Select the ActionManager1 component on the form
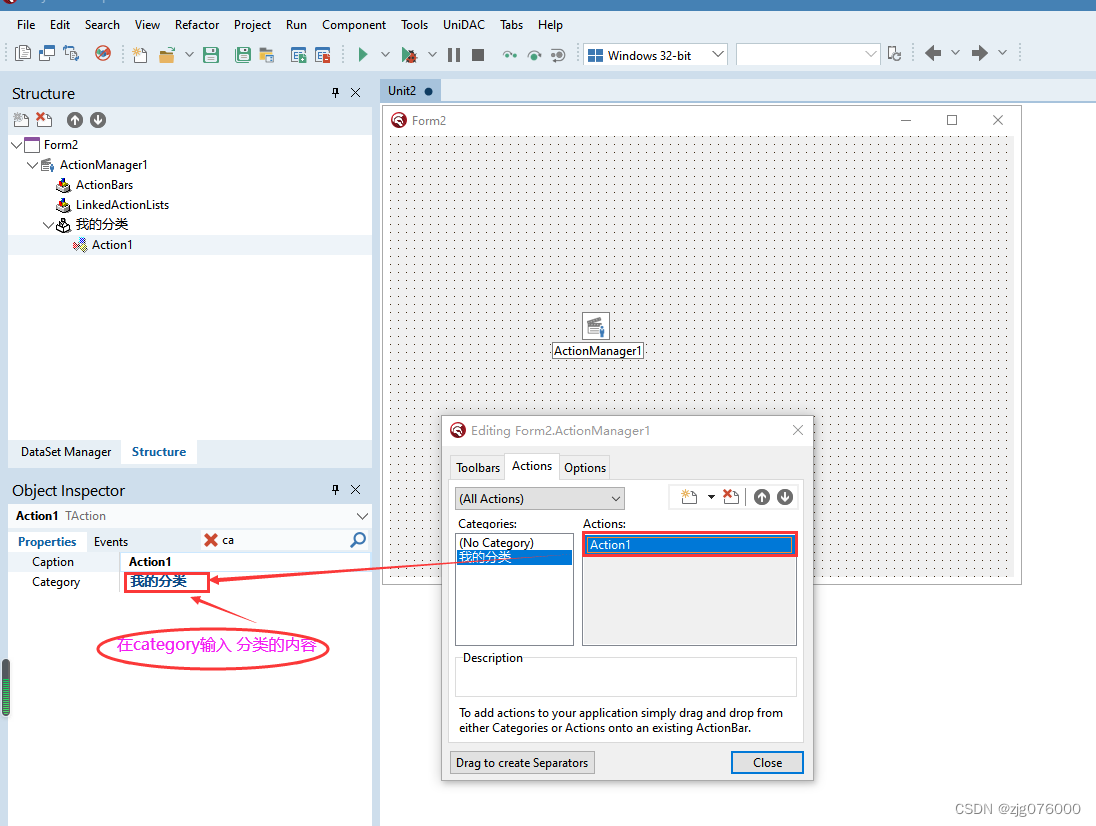The width and height of the screenshot is (1096, 826). [x=596, y=326]
